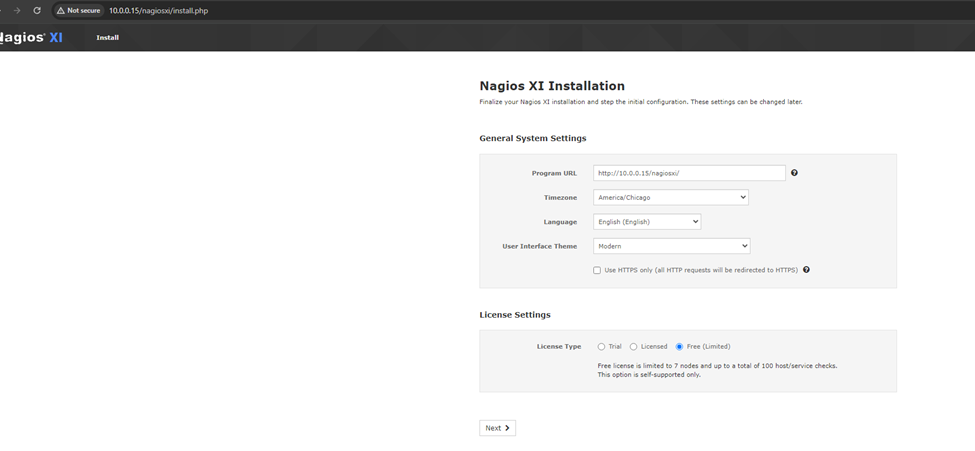
Task: Click help icon beside Program URL
Action: (x=794, y=173)
